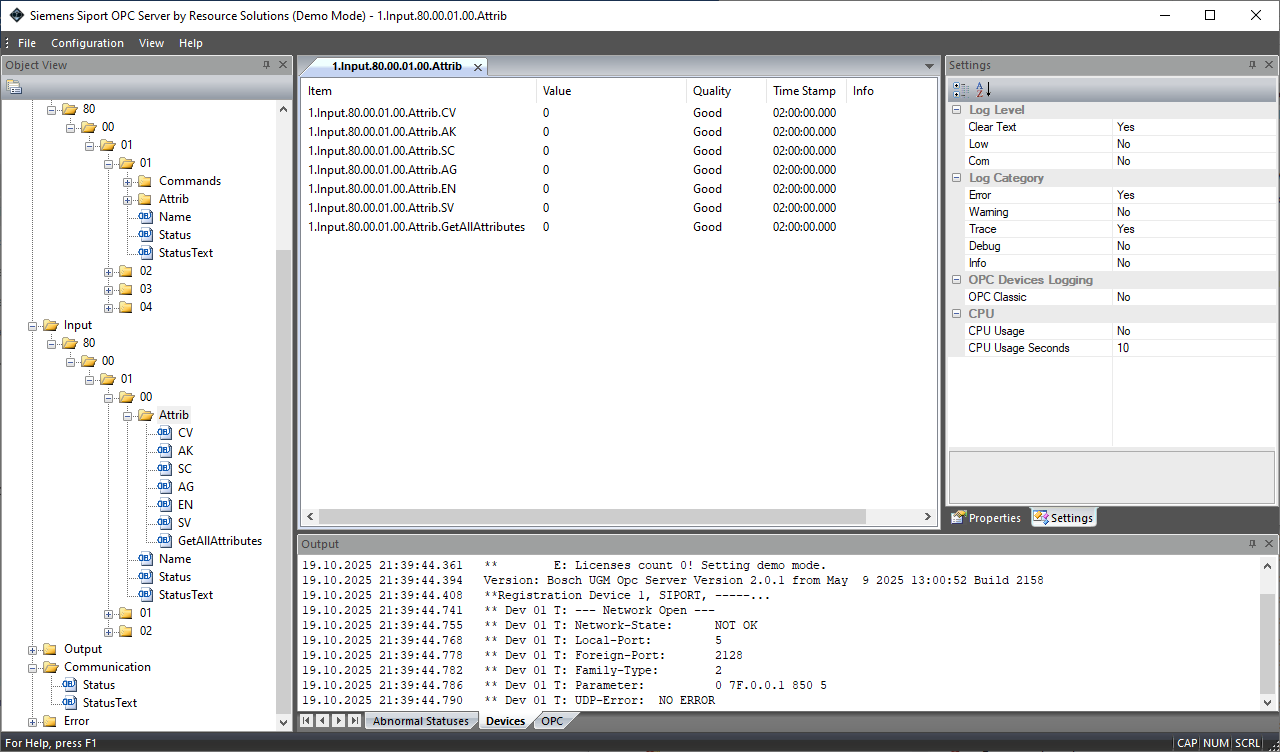Toggle the Clear Text value in Log Level

tap(1192, 127)
